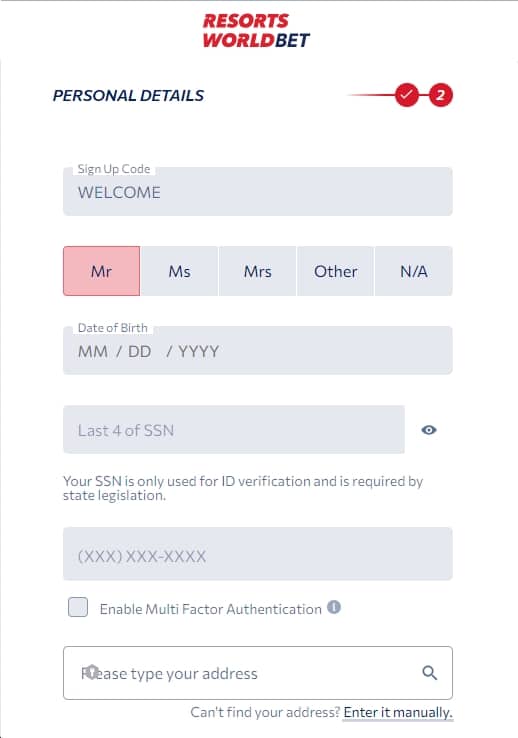Open the Enter it manually link
The height and width of the screenshot is (738, 518).
398,712
